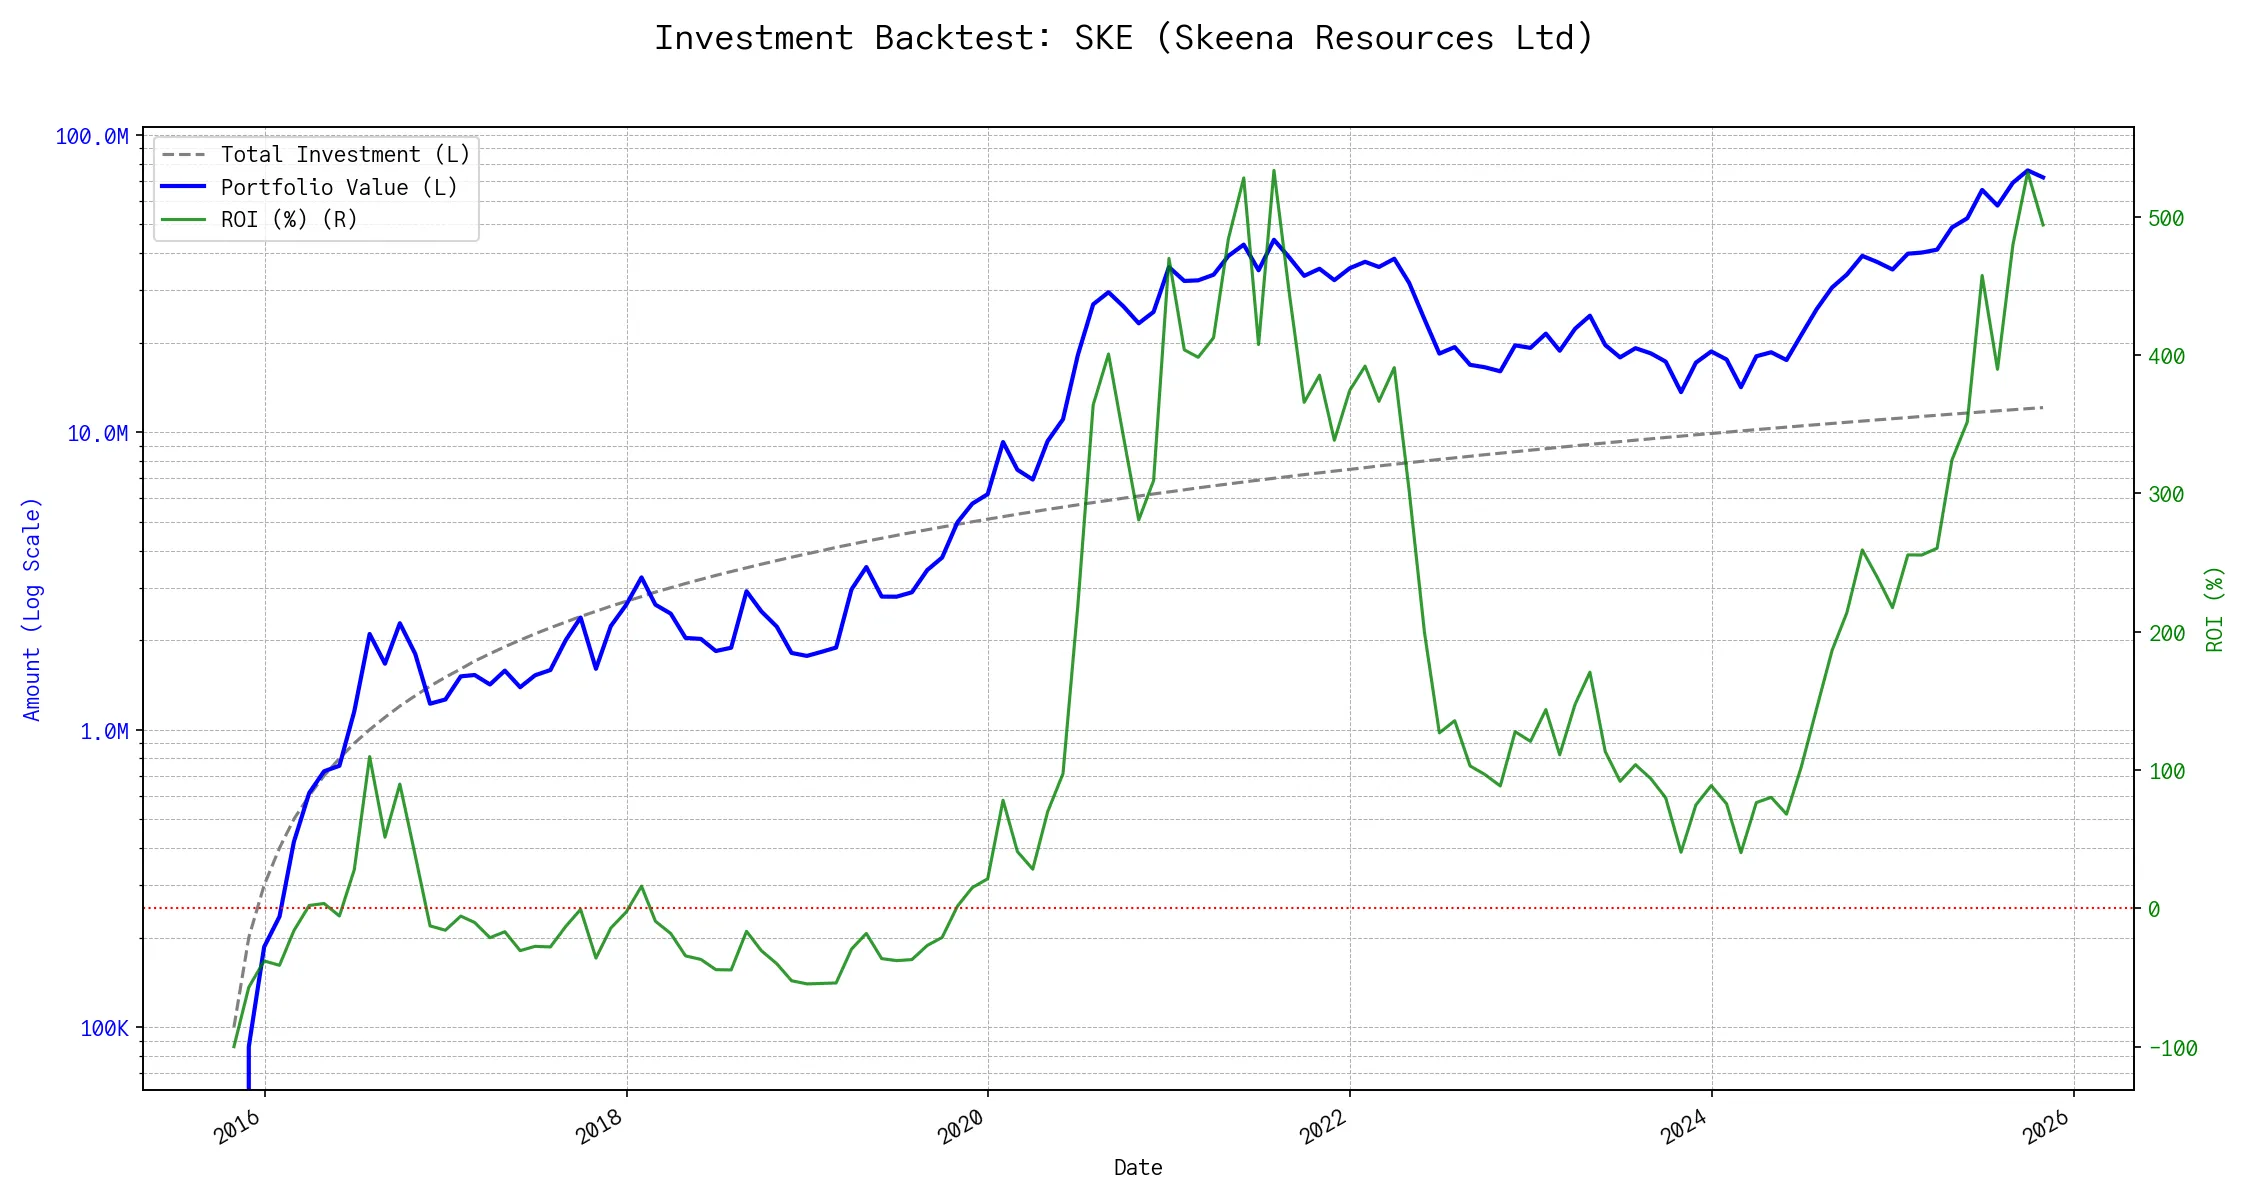2250x1200 pixels.
Task: Click the 2018 x-axis tick label
Action: coord(600,1127)
